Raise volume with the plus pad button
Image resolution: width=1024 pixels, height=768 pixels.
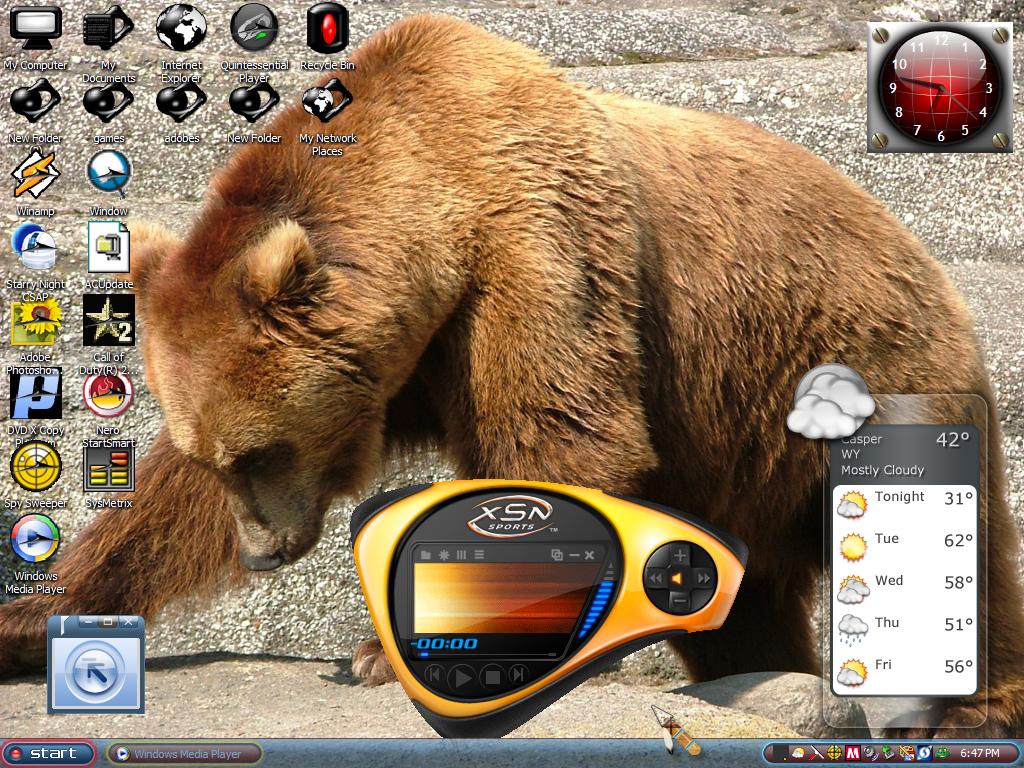680,555
